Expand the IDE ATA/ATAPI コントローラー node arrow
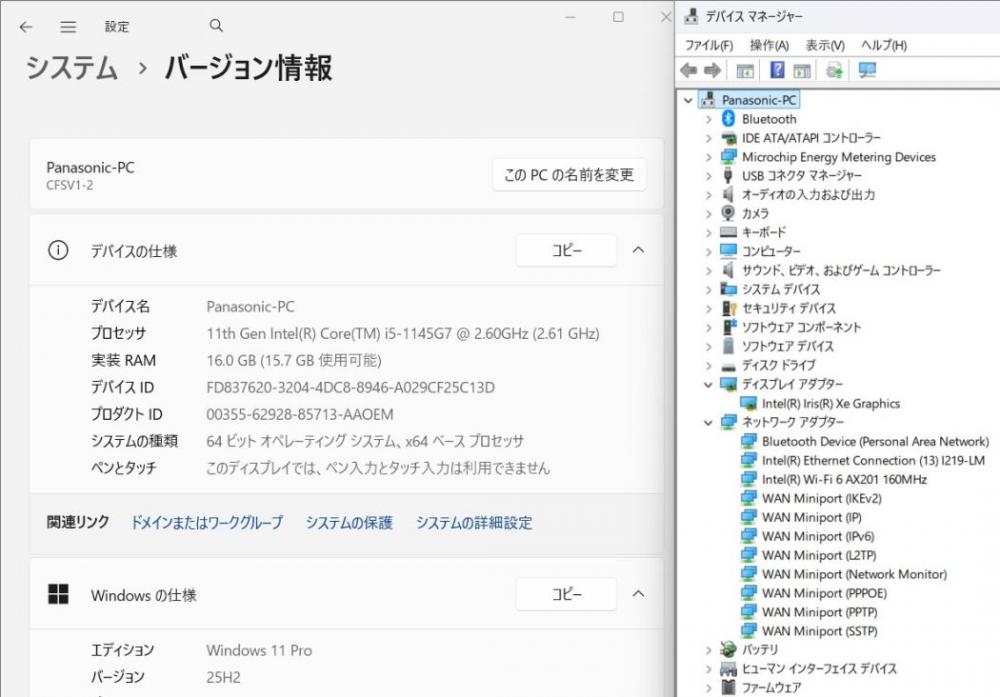This screenshot has width=1000, height=697. pos(709,138)
